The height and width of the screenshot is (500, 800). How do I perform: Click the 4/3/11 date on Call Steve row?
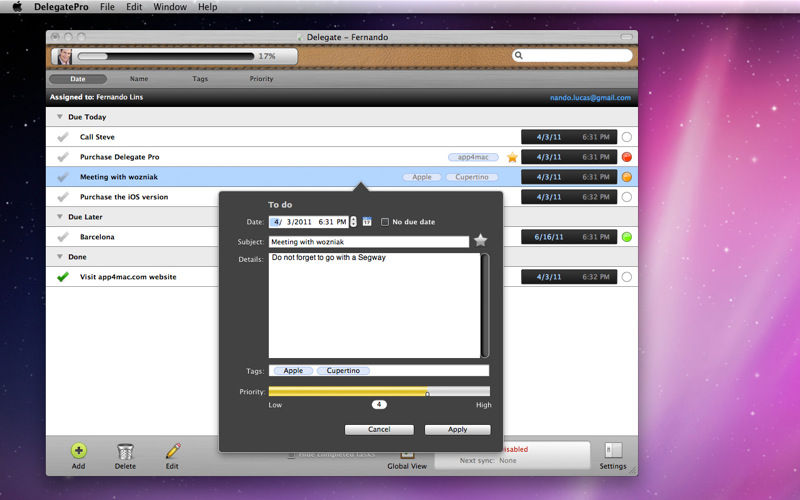[x=549, y=137]
